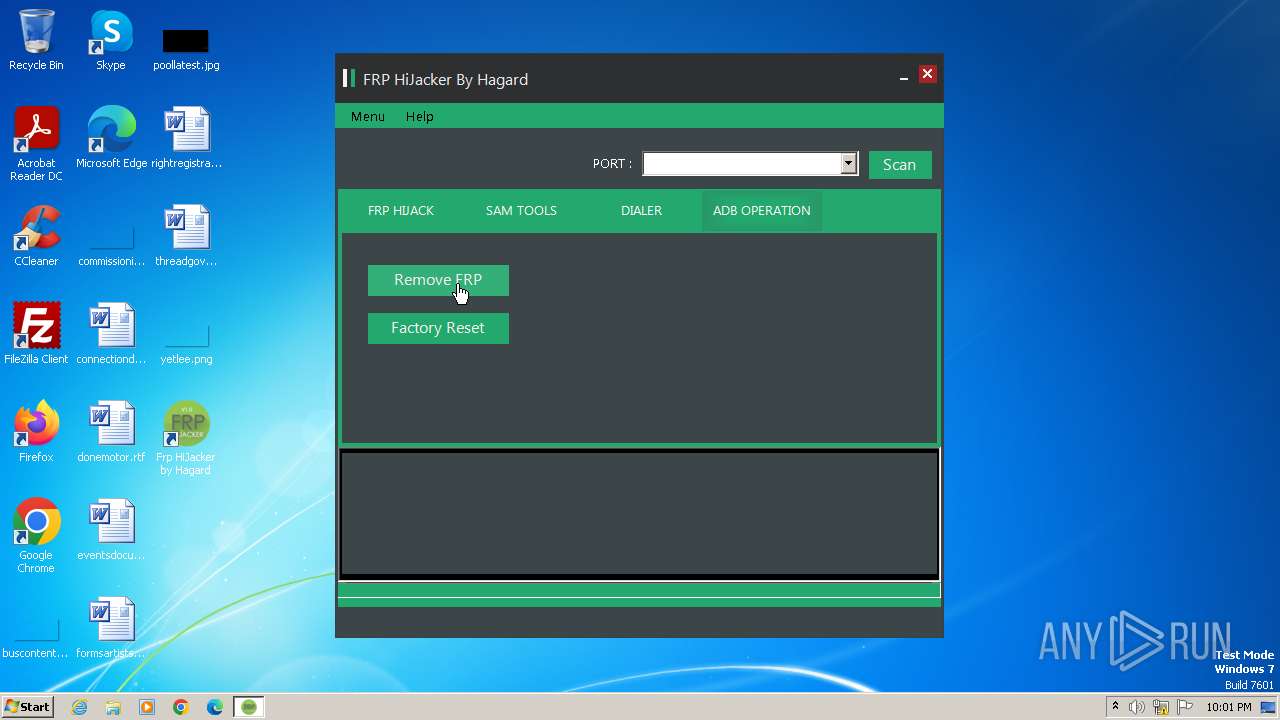This screenshot has width=1280, height=720.
Task: Open Acrobat Reader DC shortcut
Action: pos(36,145)
